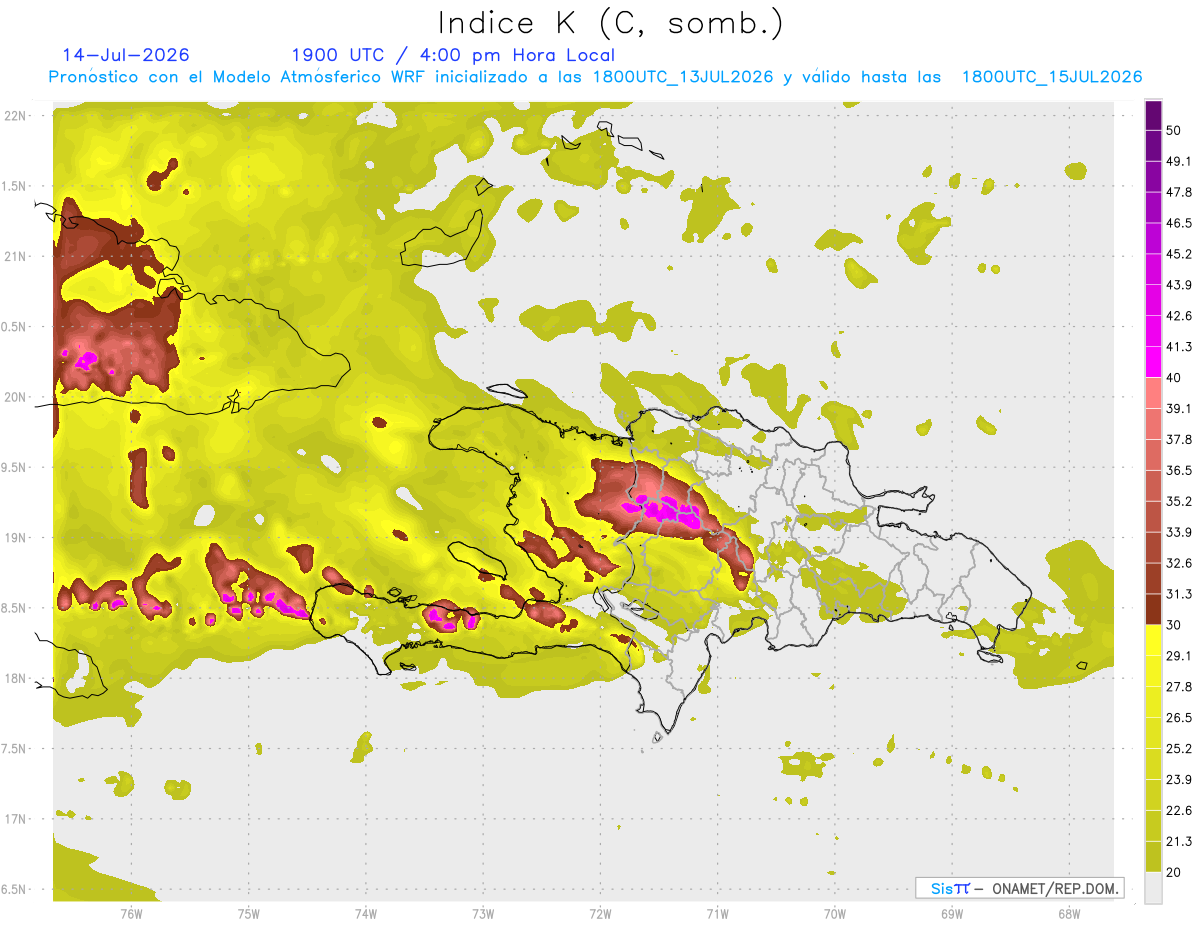Click the colorbar value '27.8'

tap(1179, 686)
